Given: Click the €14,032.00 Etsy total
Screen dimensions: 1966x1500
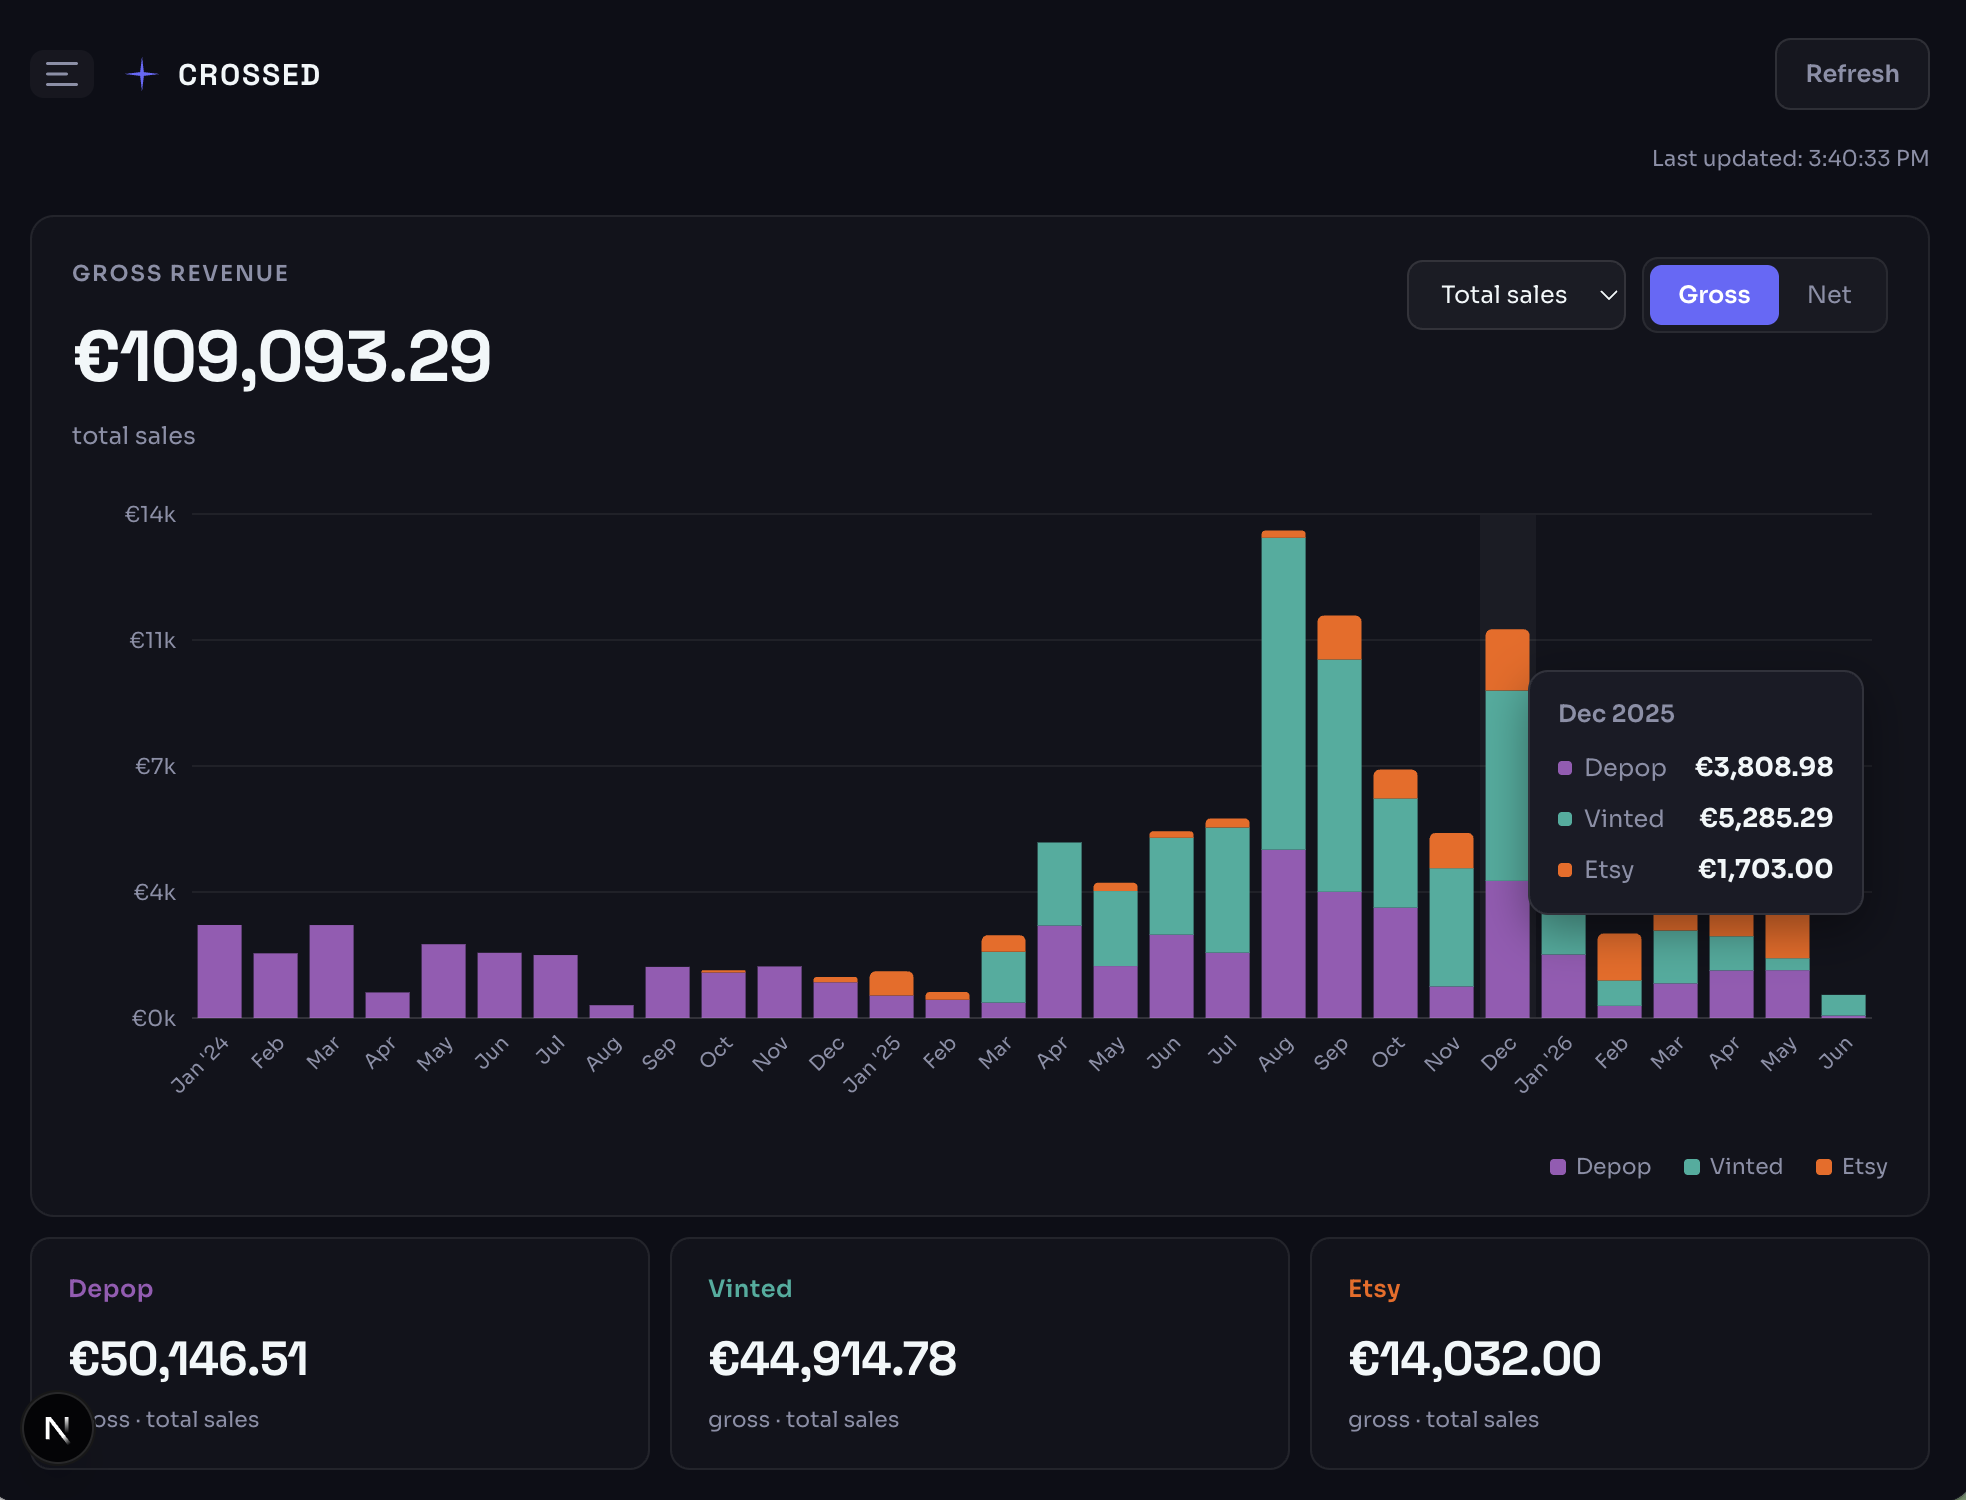Looking at the screenshot, I should click(x=1474, y=1359).
